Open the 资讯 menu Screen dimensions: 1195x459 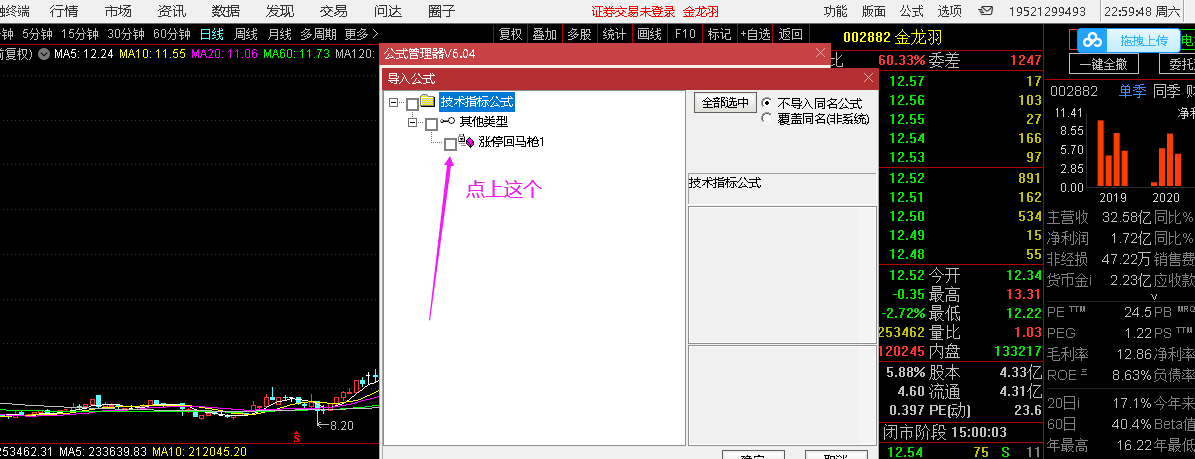point(171,11)
